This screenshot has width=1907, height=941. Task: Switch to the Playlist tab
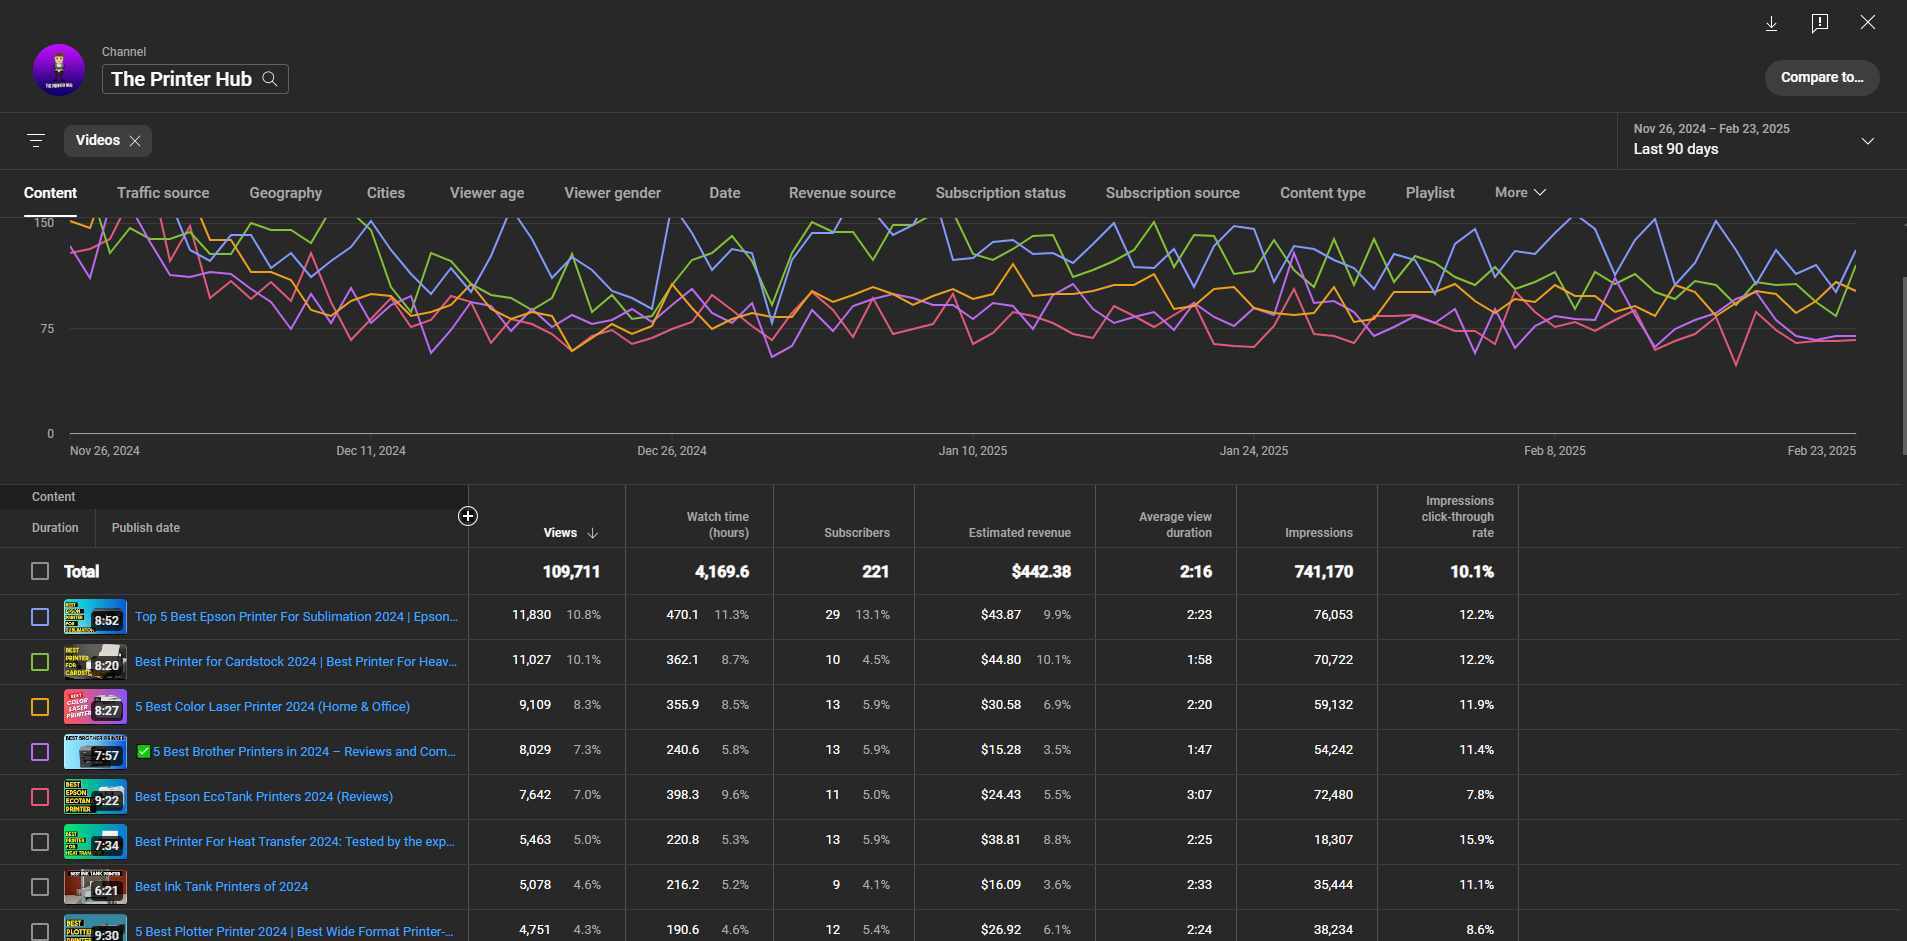tap(1430, 193)
